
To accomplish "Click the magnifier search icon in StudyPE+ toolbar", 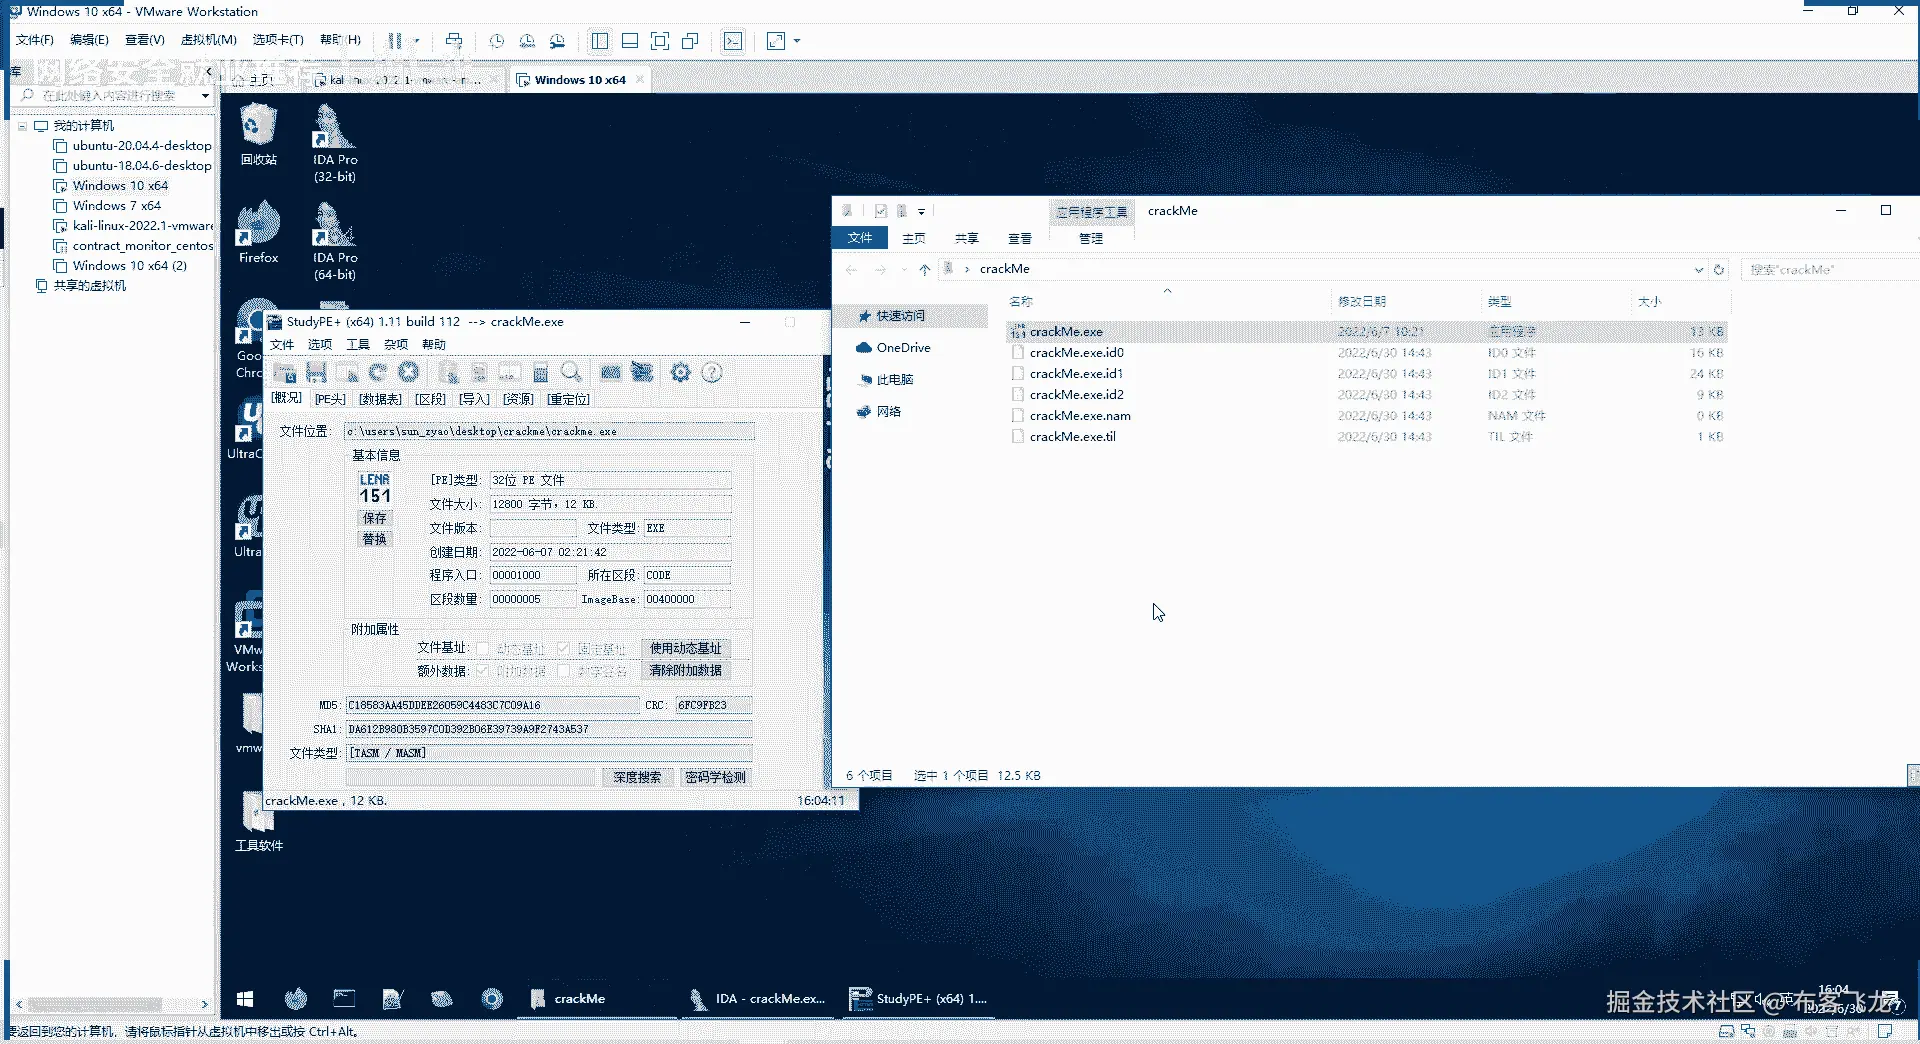I will click(571, 373).
